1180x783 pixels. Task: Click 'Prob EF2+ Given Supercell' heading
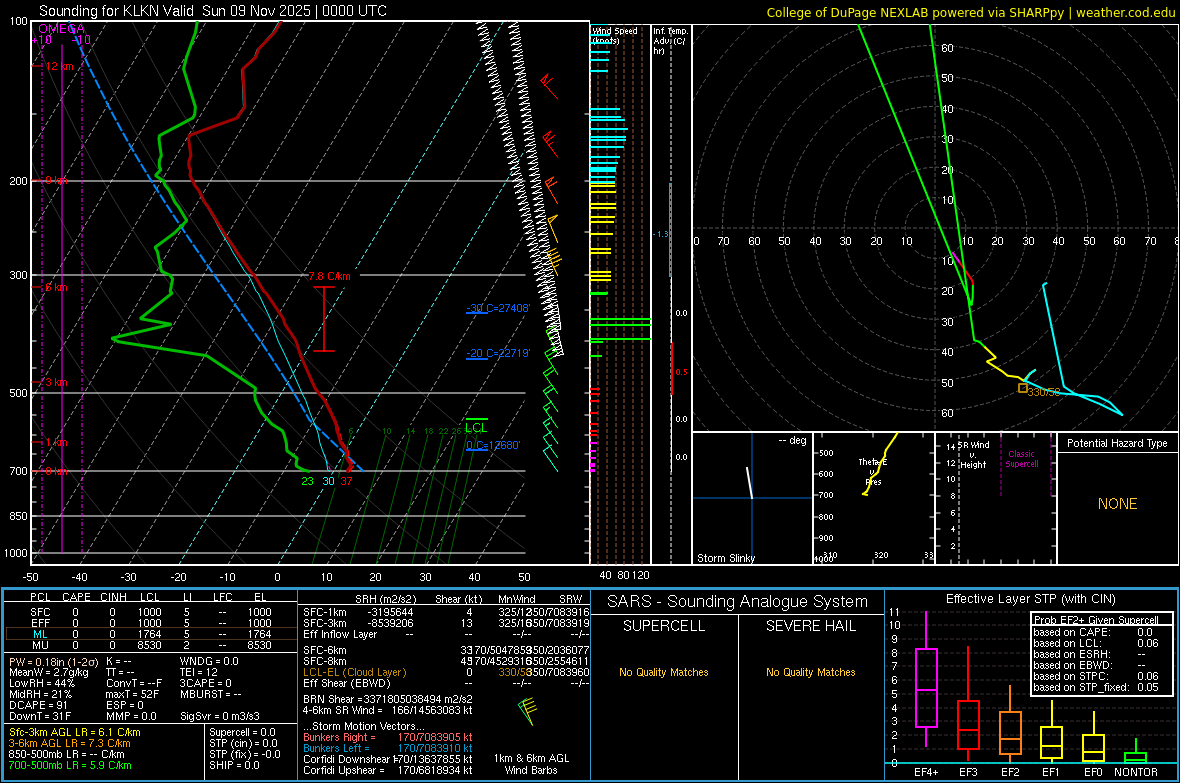[1096, 620]
